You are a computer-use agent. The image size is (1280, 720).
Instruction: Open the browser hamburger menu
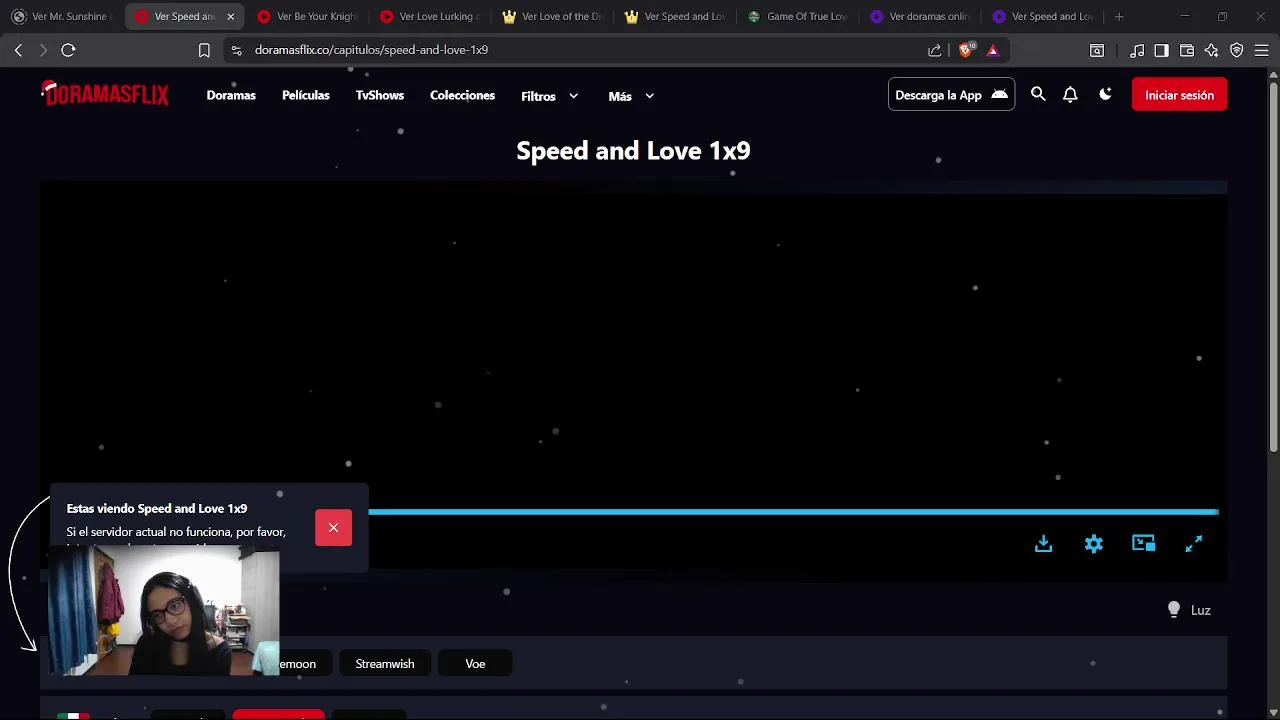[1262, 50]
